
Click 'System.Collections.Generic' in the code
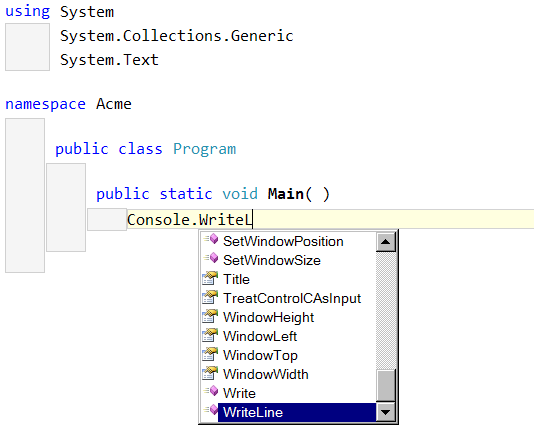coord(176,36)
